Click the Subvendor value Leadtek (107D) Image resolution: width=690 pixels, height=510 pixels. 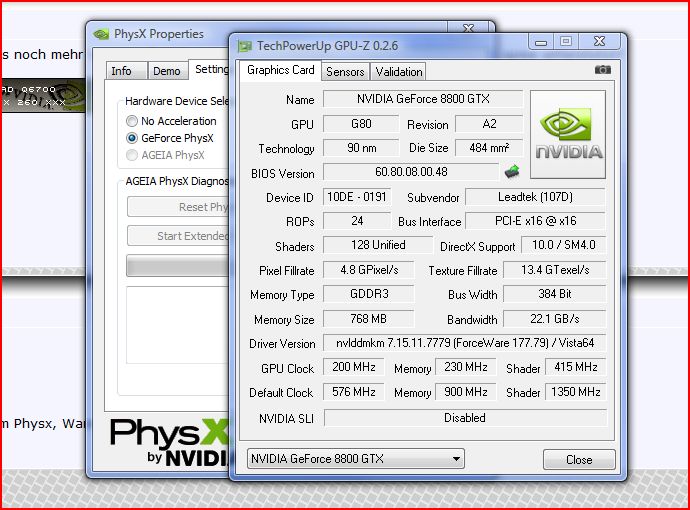(x=535, y=197)
